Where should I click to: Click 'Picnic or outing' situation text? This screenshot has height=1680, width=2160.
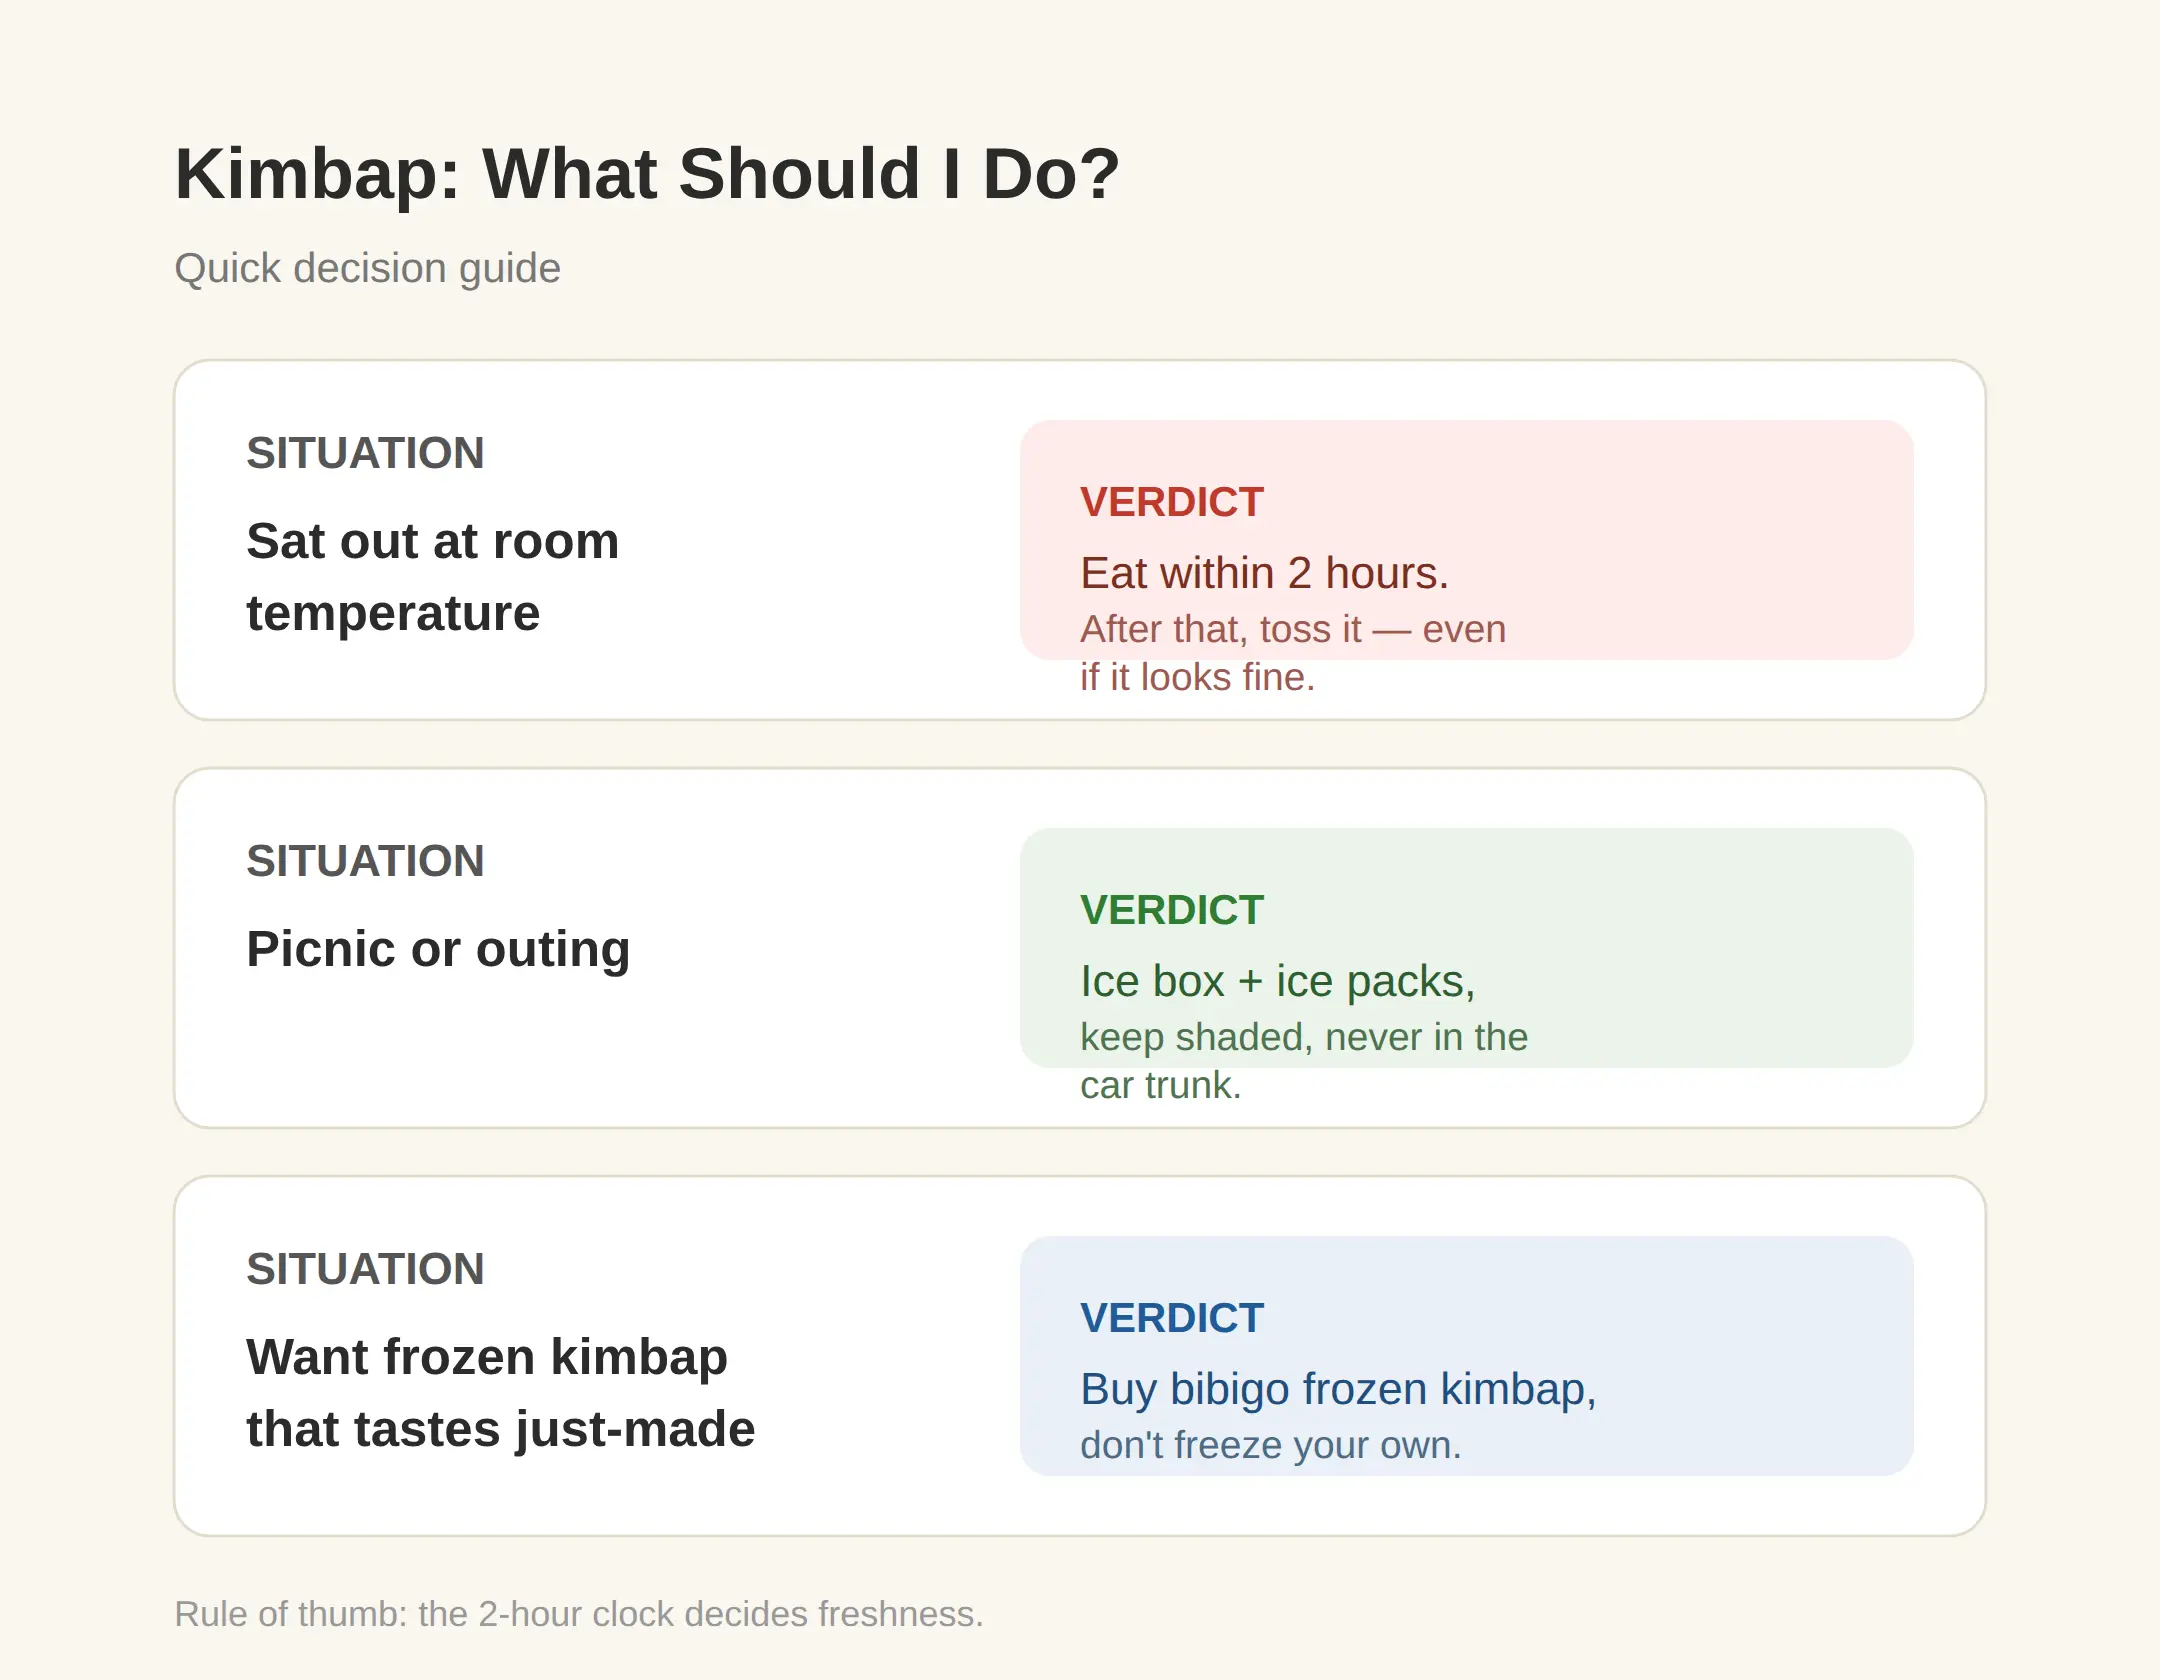pos(438,949)
